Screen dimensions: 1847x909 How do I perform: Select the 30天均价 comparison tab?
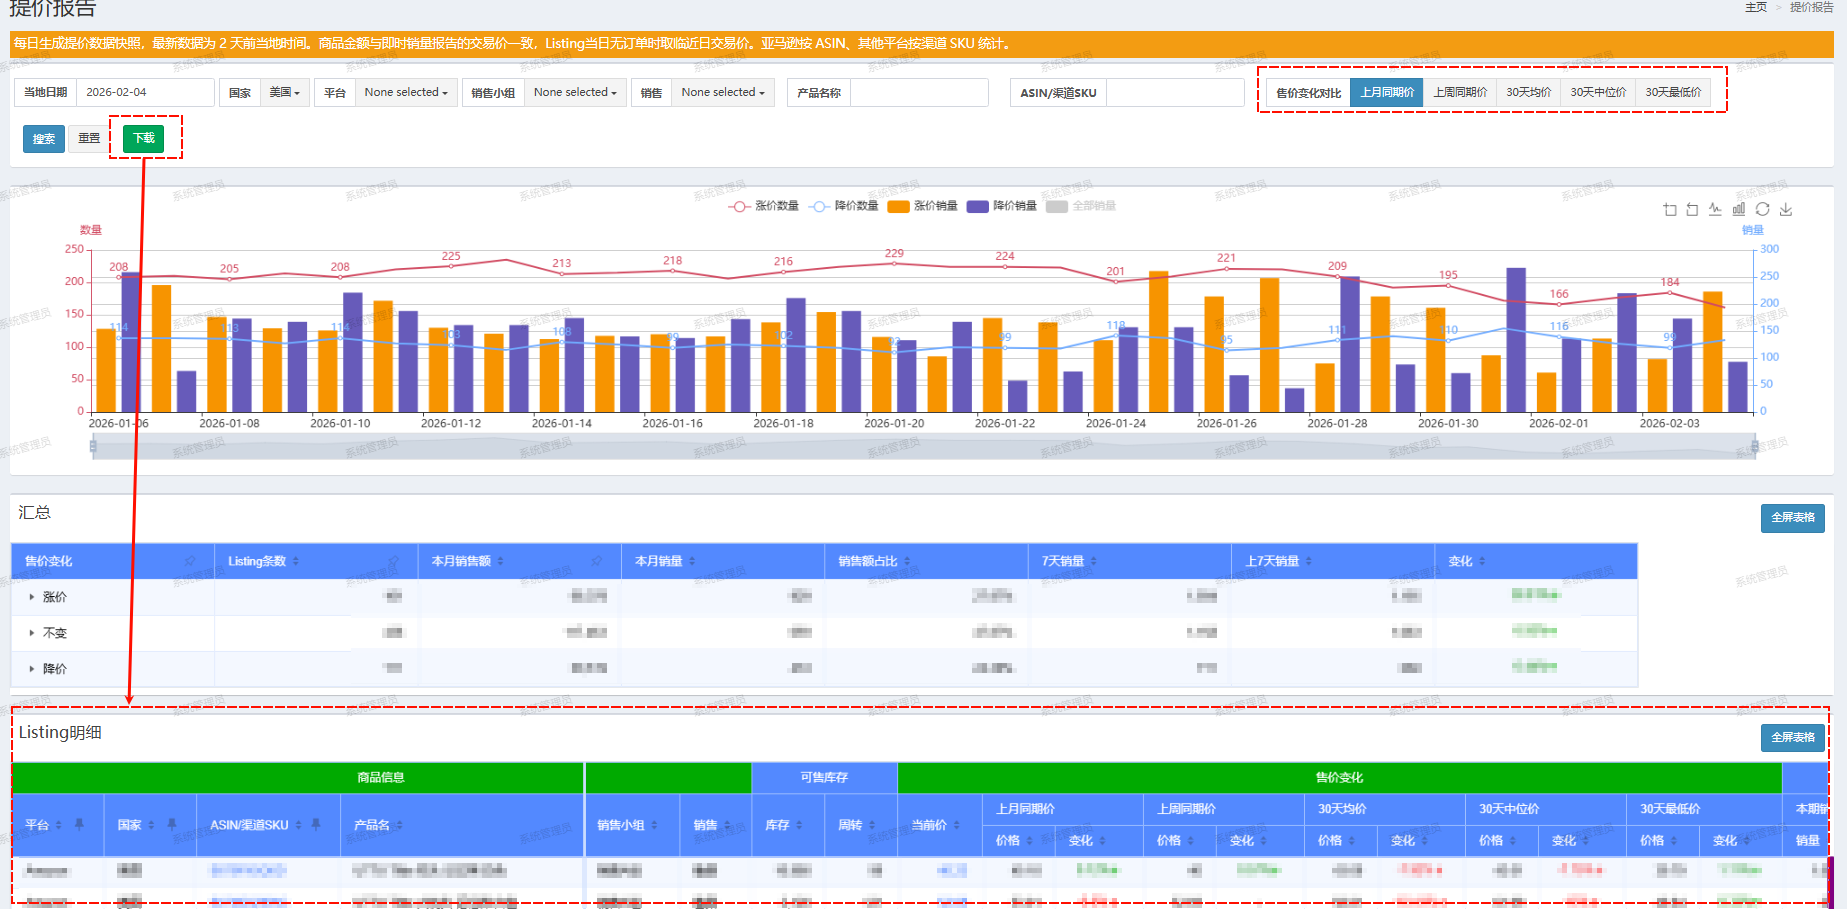pos(1528,92)
